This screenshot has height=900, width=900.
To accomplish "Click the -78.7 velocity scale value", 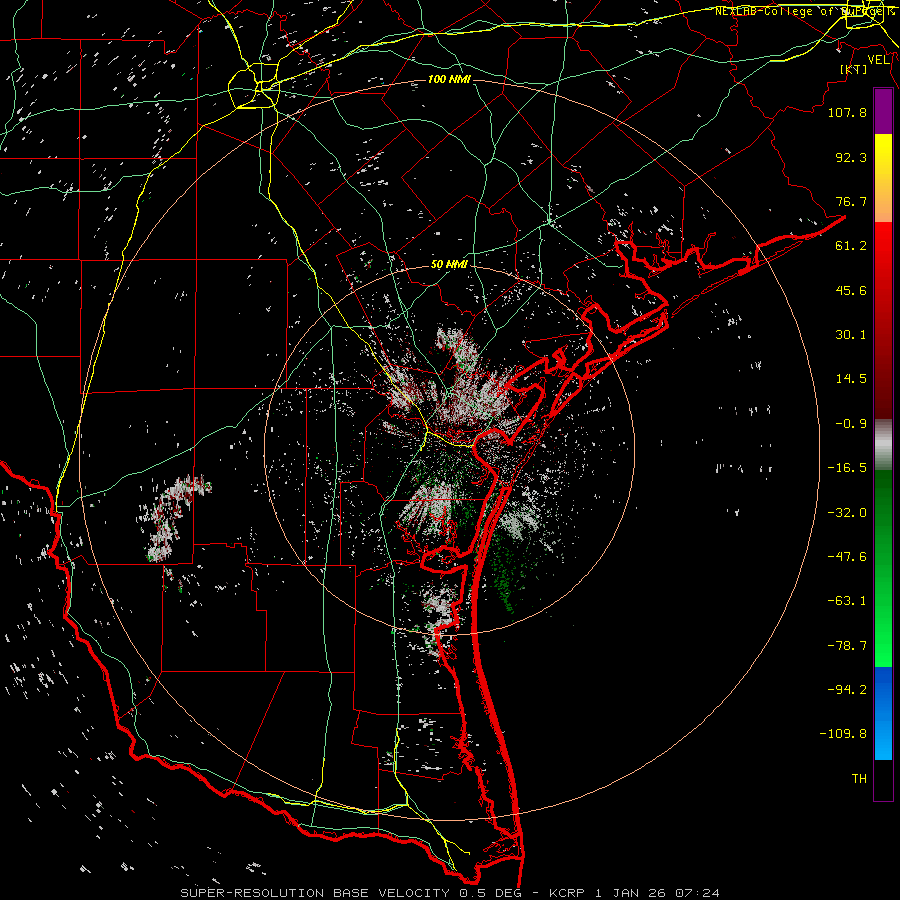I will [847, 646].
